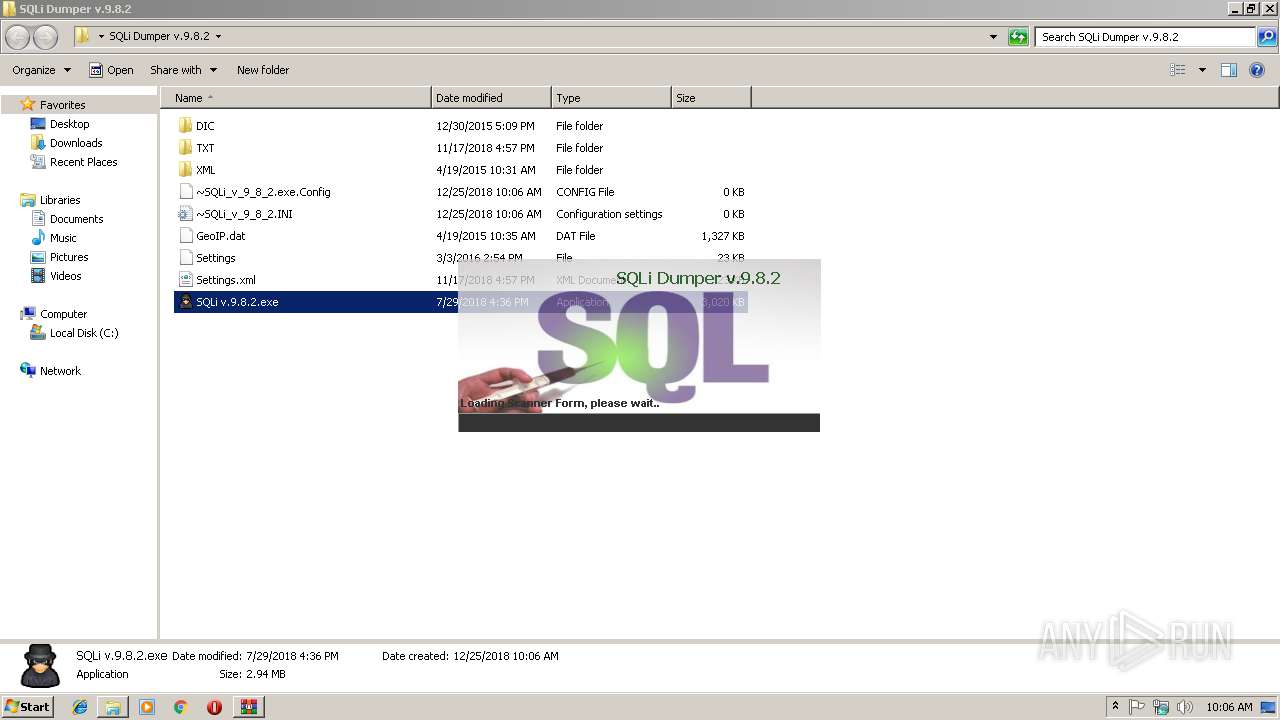
Task: Select the GeoIP.dat file icon
Action: point(185,236)
